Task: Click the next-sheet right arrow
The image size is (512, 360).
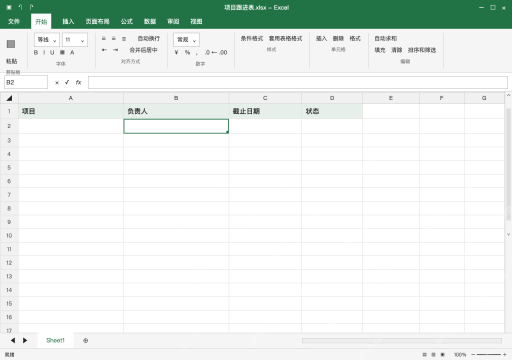Action: 25,340
